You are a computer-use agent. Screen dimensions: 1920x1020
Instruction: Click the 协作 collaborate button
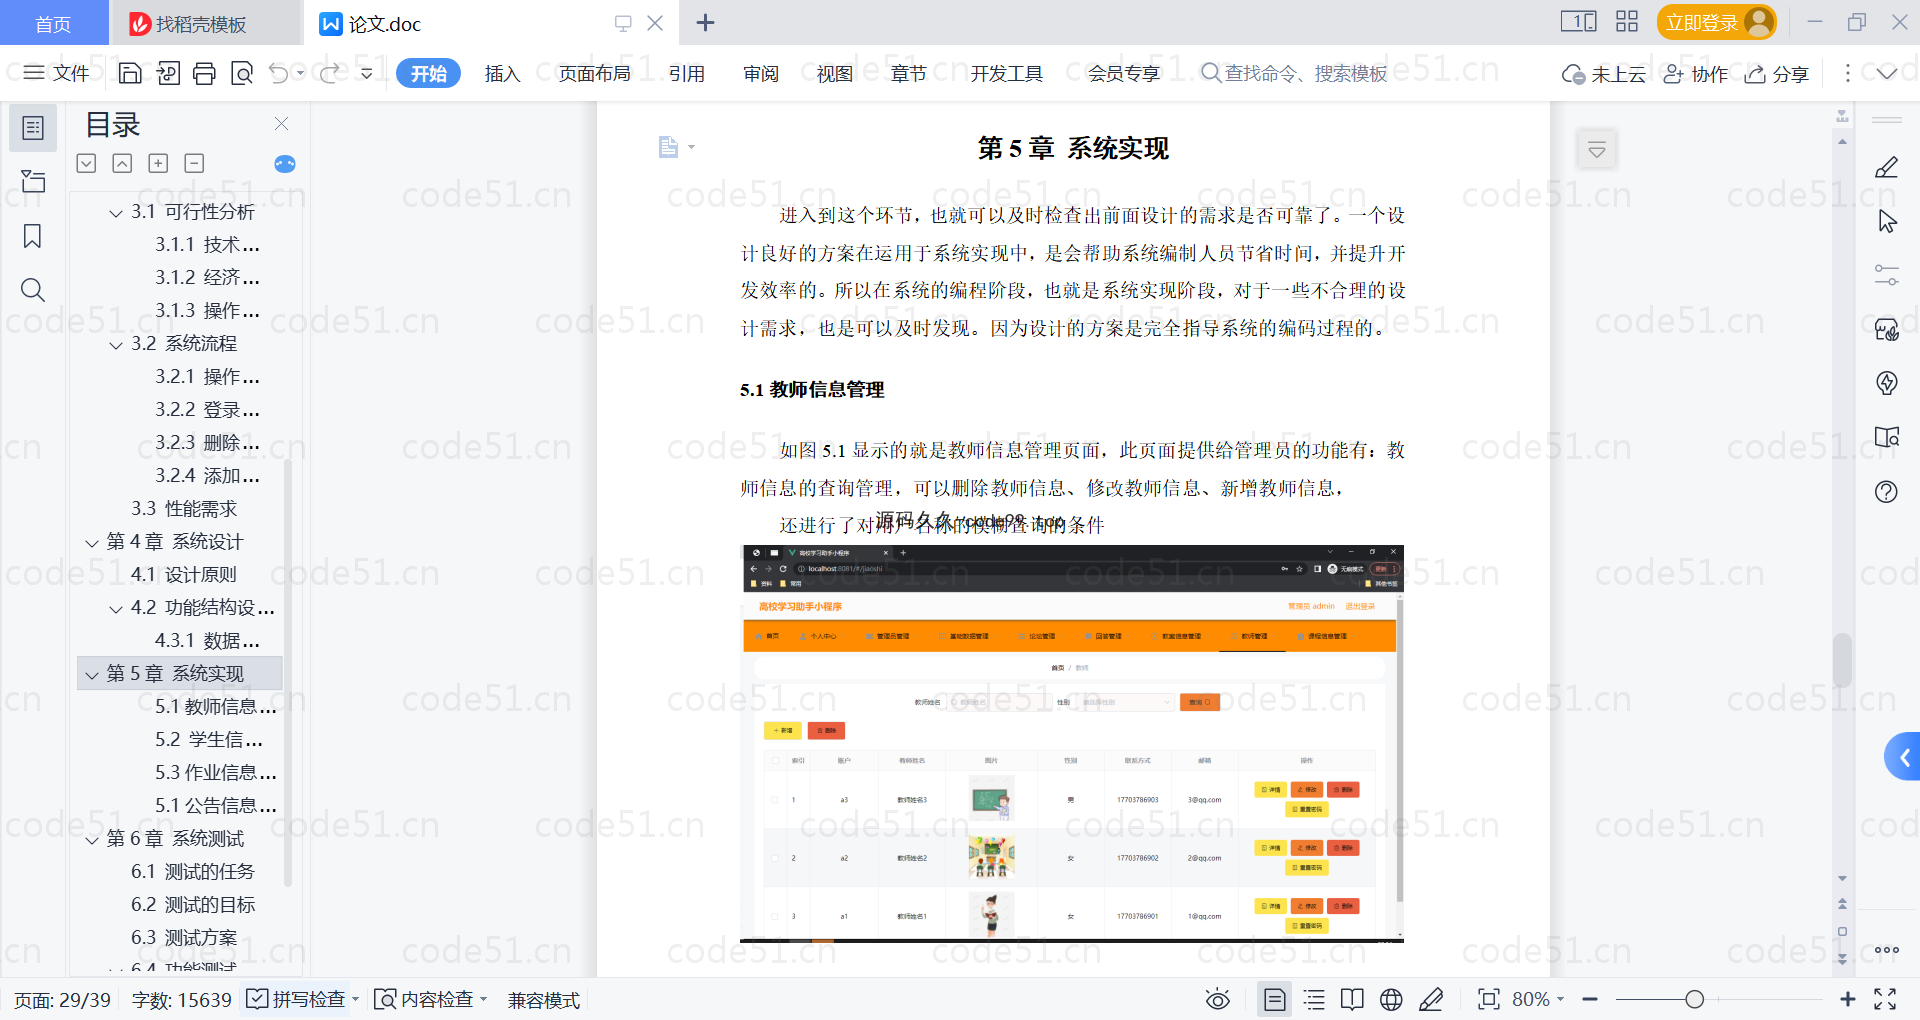point(1695,74)
